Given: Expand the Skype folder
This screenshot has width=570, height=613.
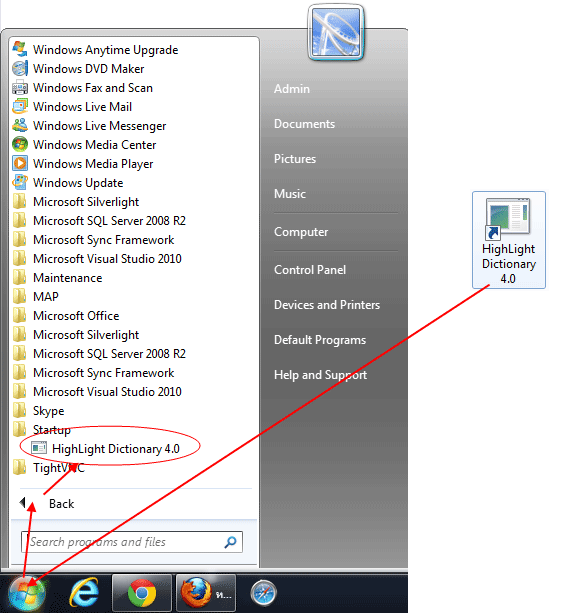Looking at the screenshot, I should coord(48,410).
